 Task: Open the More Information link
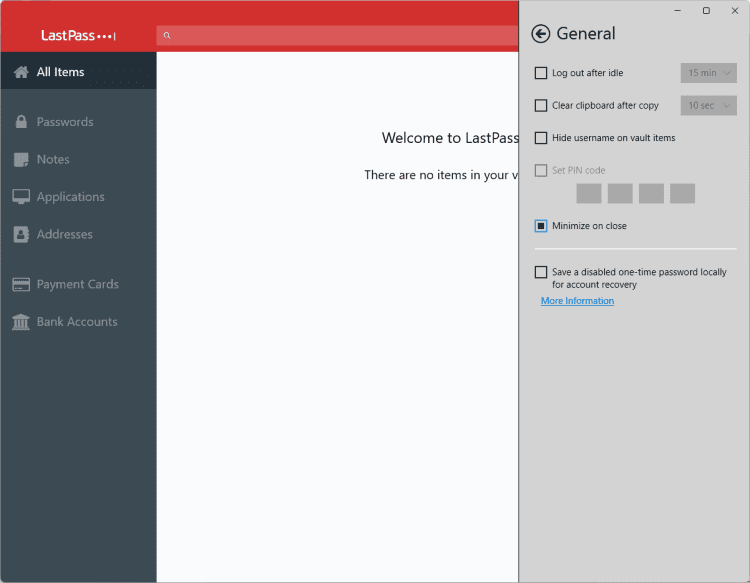[x=577, y=301]
